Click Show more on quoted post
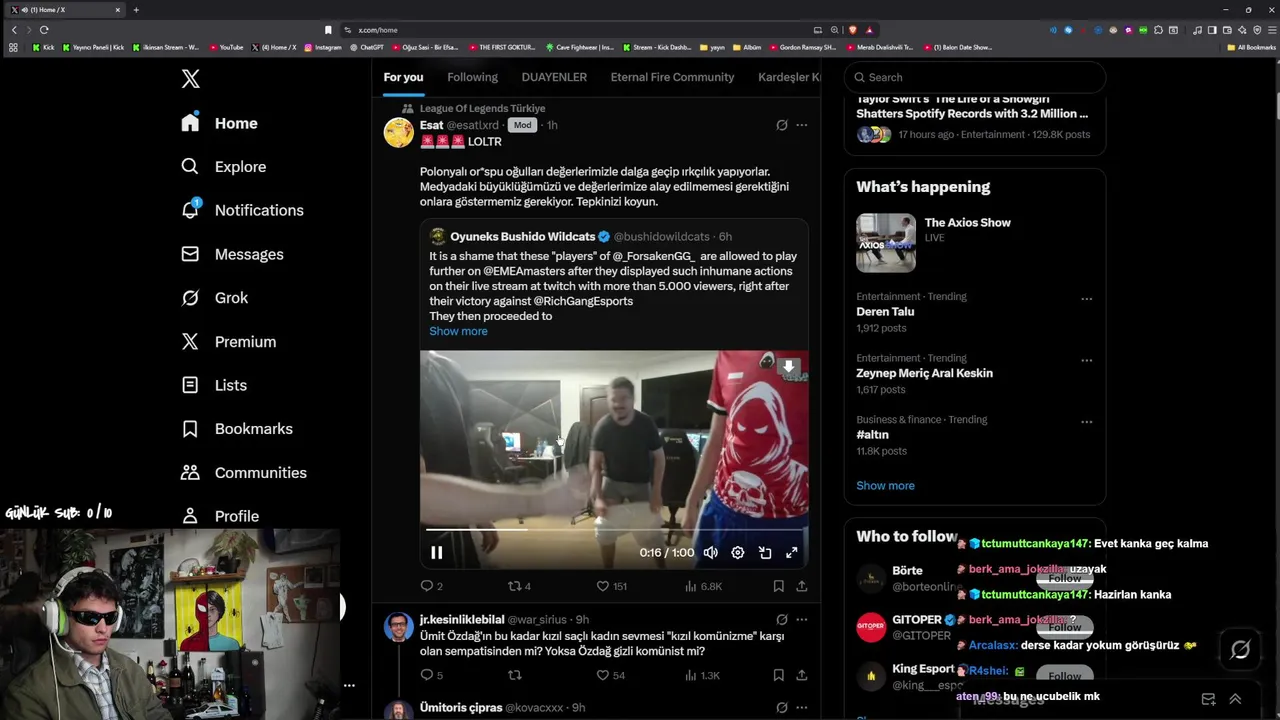The width and height of the screenshot is (1280, 720). click(x=458, y=331)
